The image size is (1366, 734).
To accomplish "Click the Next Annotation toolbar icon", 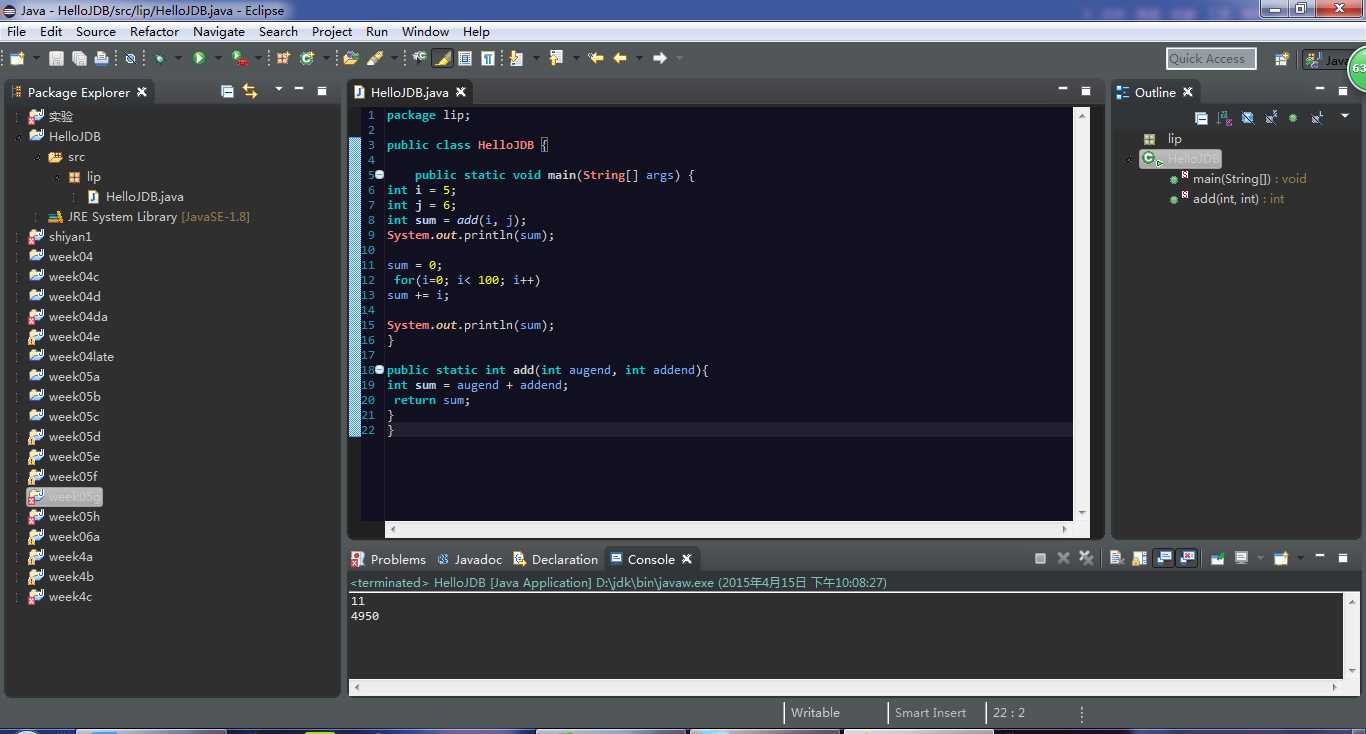I will (516, 58).
